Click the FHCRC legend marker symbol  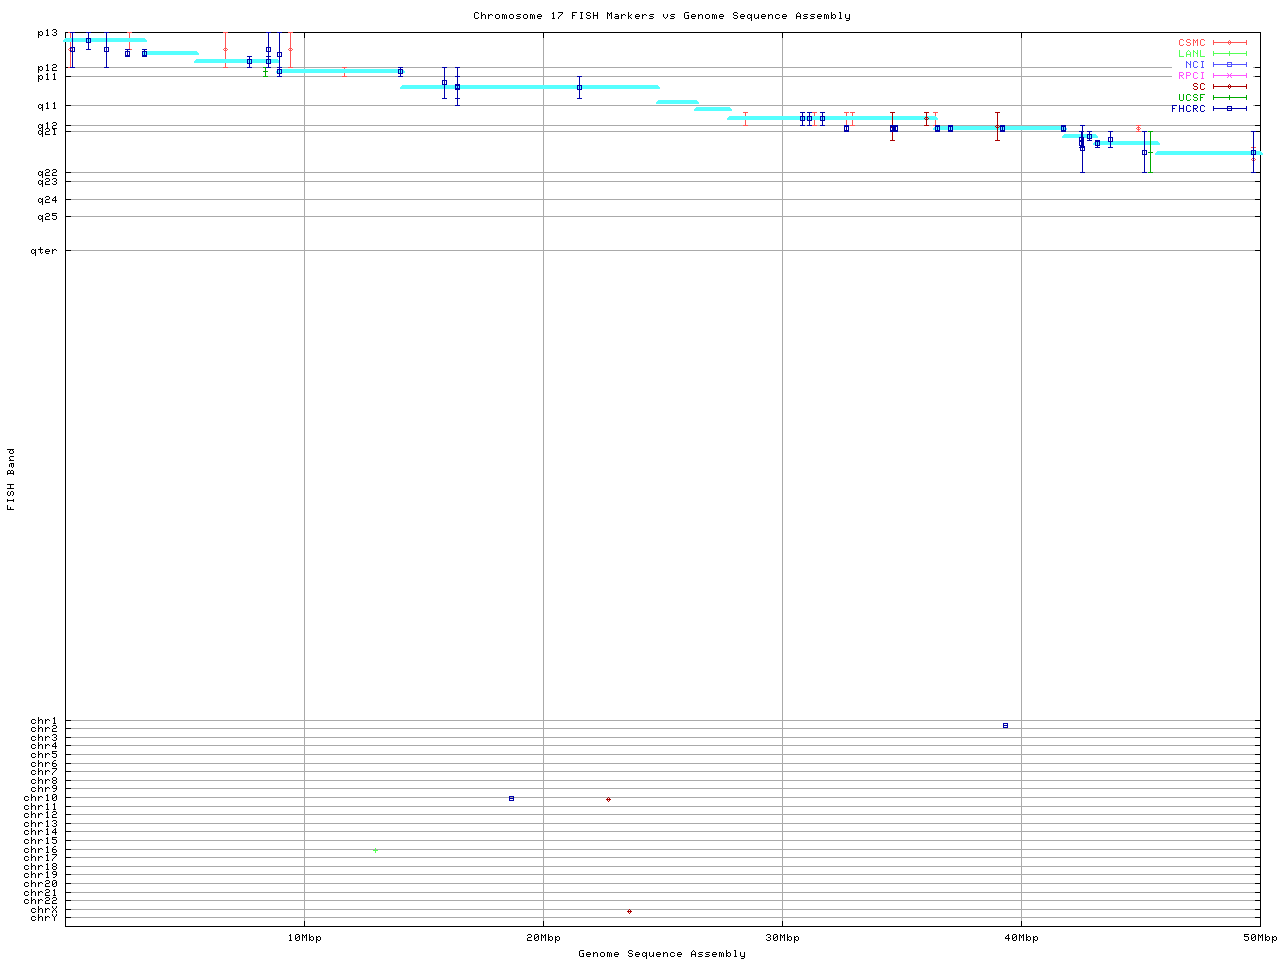click(1229, 108)
